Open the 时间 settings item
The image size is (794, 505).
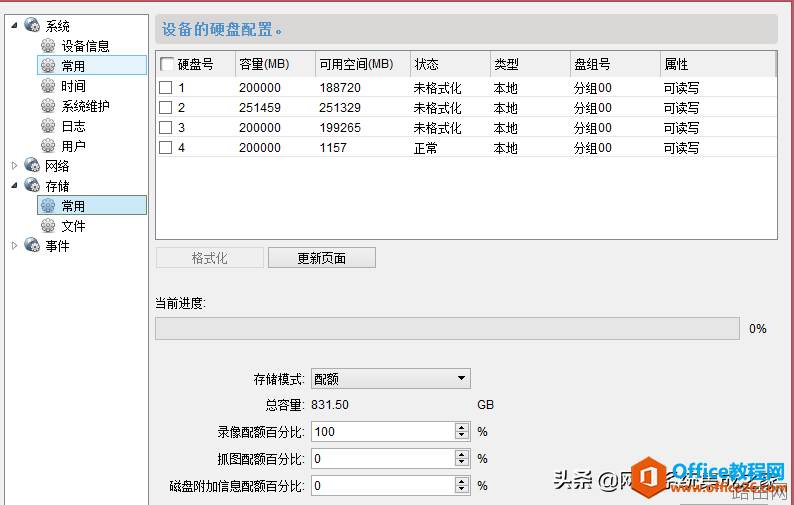pos(73,86)
